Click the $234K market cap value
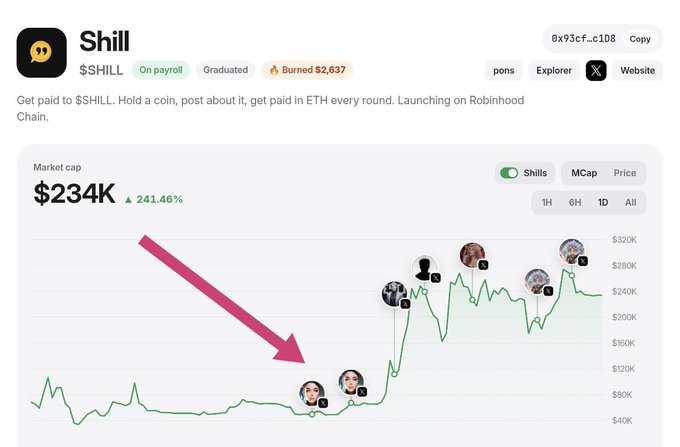This screenshot has width=680, height=447. point(75,193)
